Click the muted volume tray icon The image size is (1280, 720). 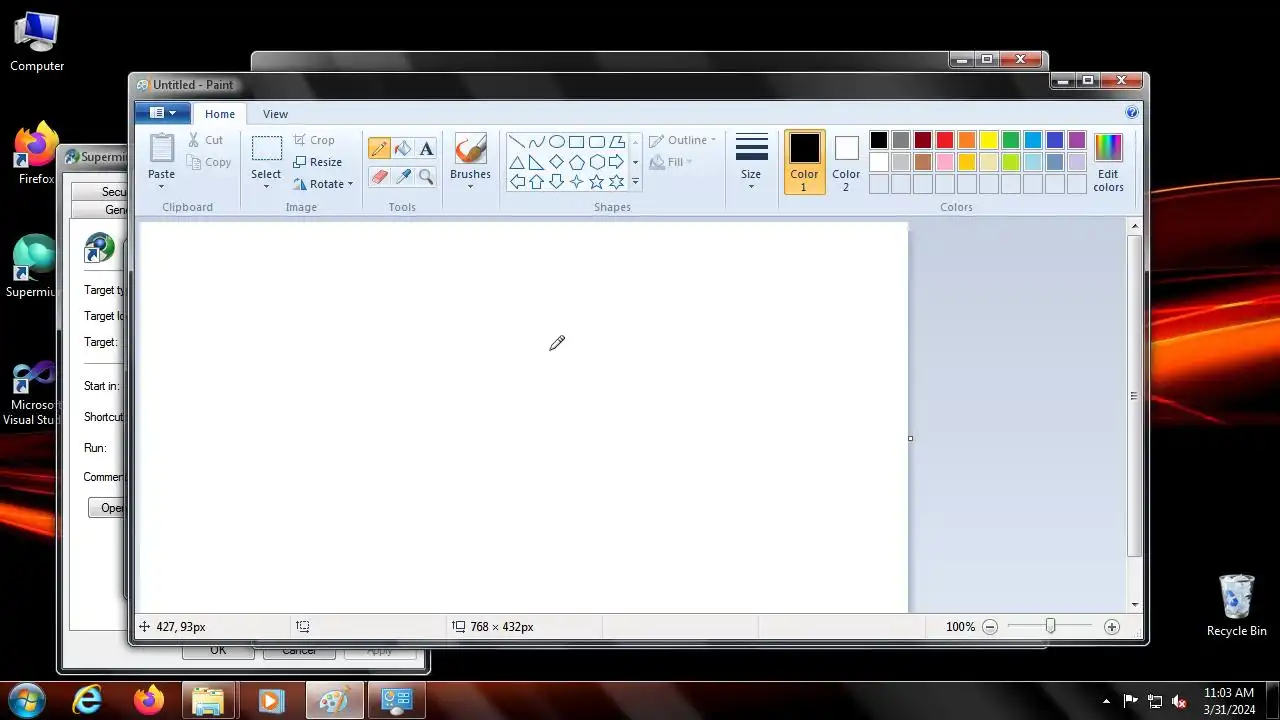pyautogui.click(x=1180, y=701)
